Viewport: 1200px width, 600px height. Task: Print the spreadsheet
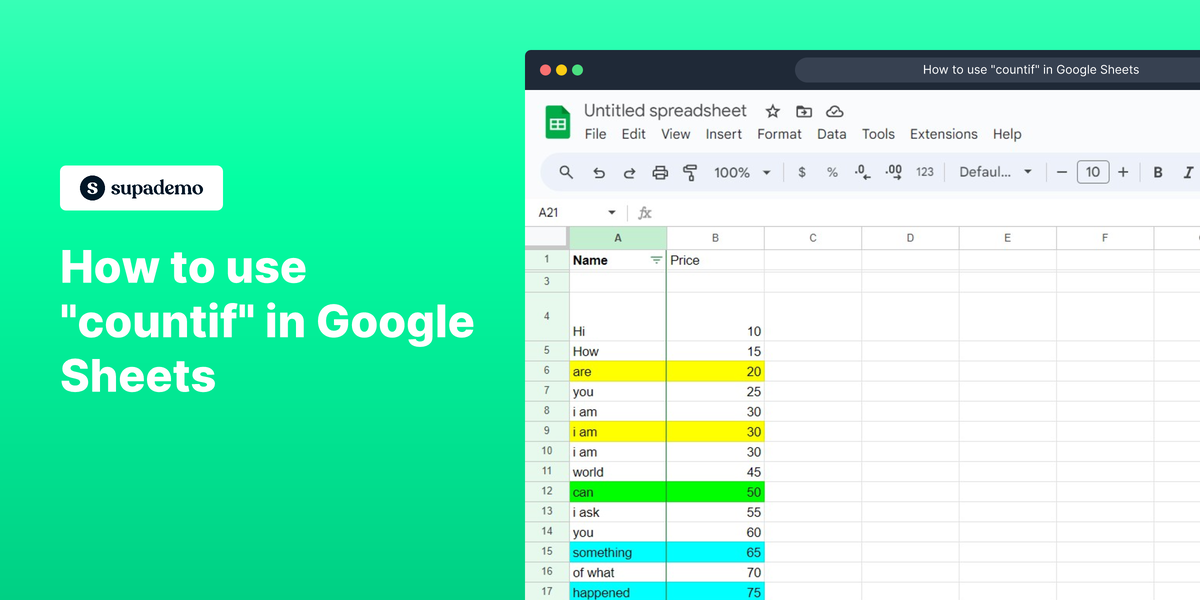click(660, 172)
